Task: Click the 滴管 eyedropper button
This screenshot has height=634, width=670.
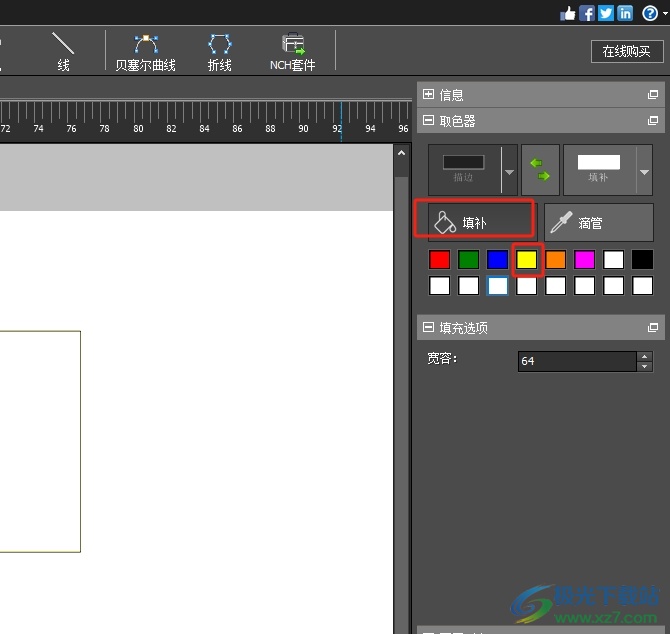Action: (597, 223)
